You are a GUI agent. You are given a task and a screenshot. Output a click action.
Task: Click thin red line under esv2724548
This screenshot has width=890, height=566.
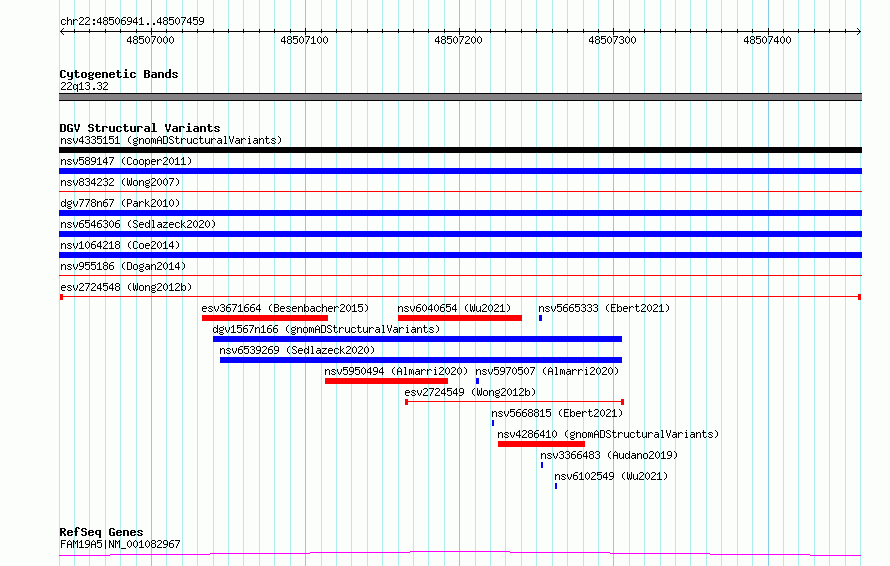460,297
